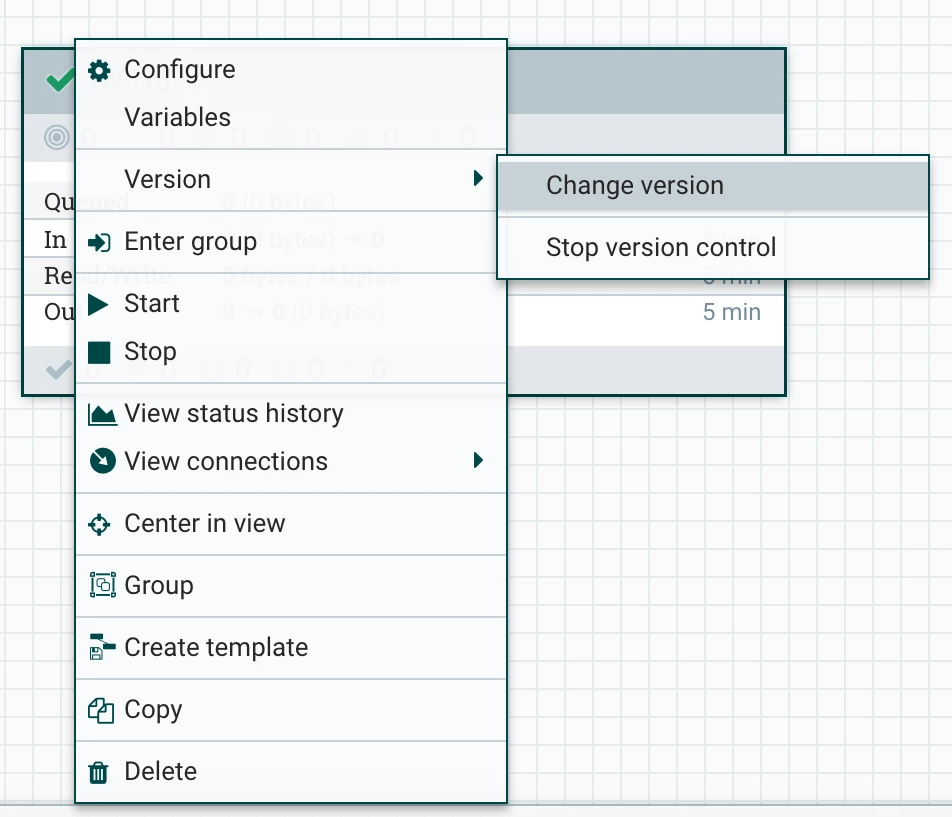Click the Stop square icon
Viewport: 952px width, 817px height.
coord(99,352)
